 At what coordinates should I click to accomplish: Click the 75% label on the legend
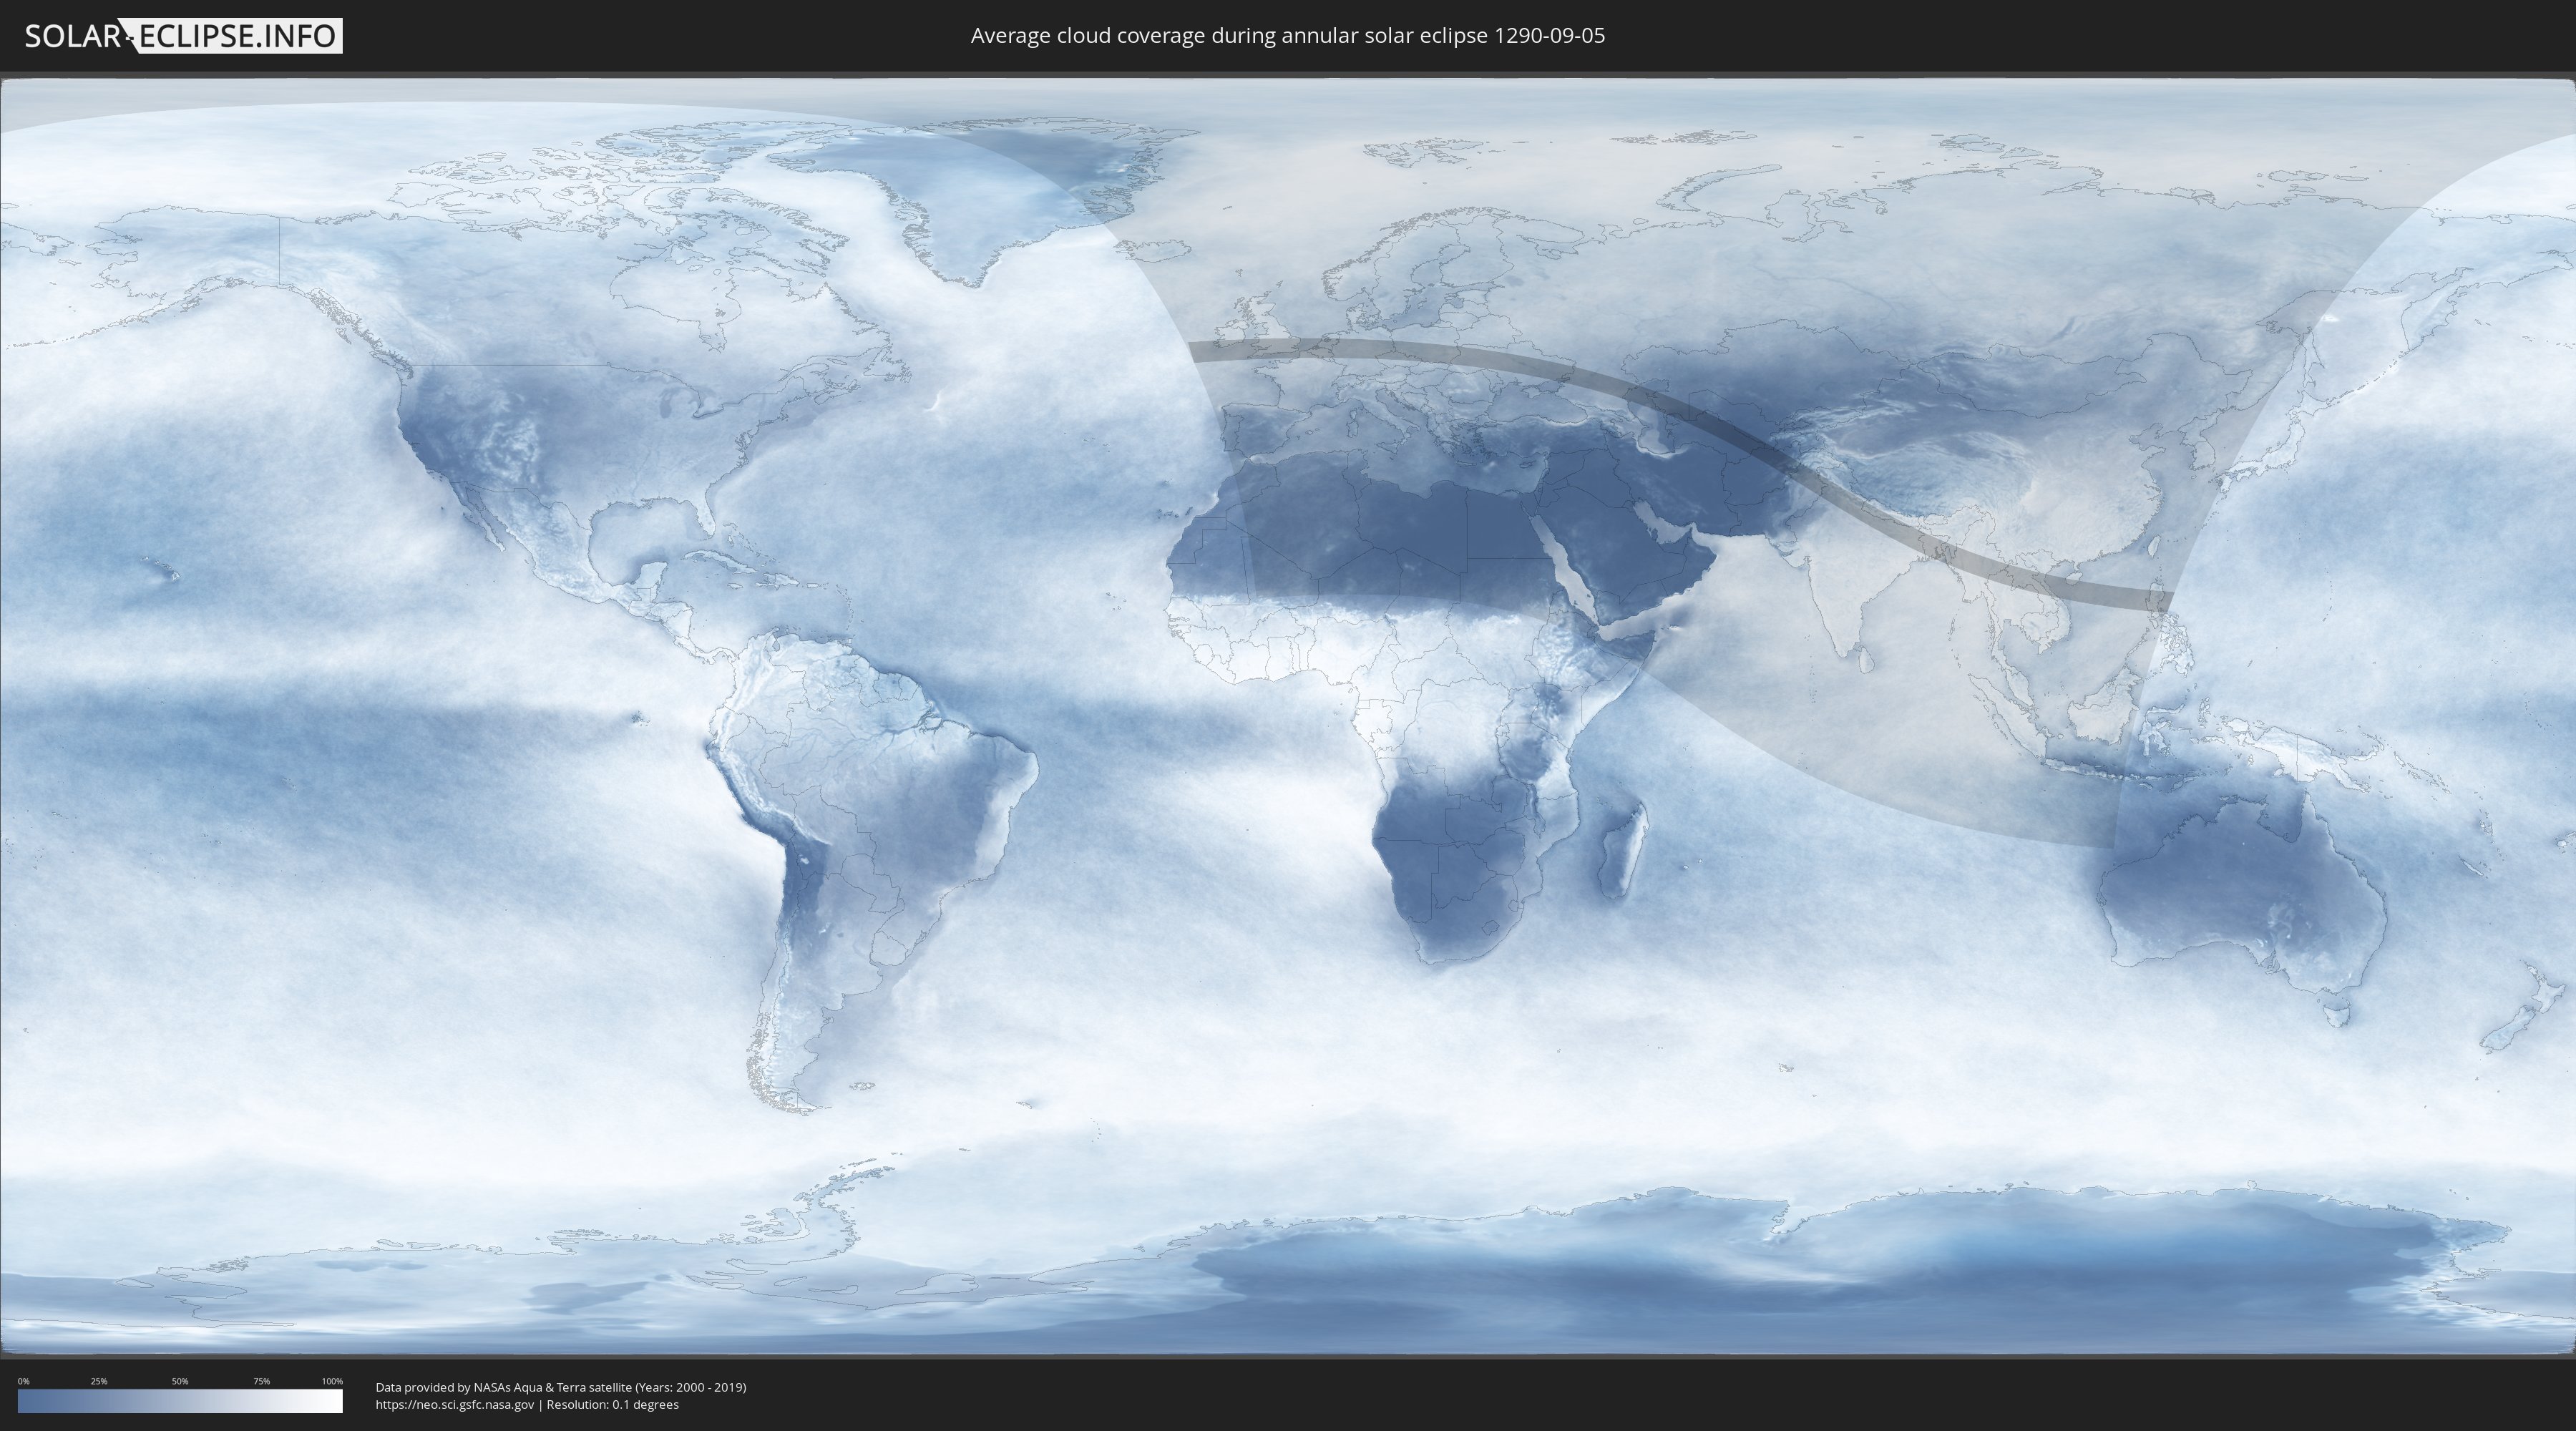pos(261,1381)
